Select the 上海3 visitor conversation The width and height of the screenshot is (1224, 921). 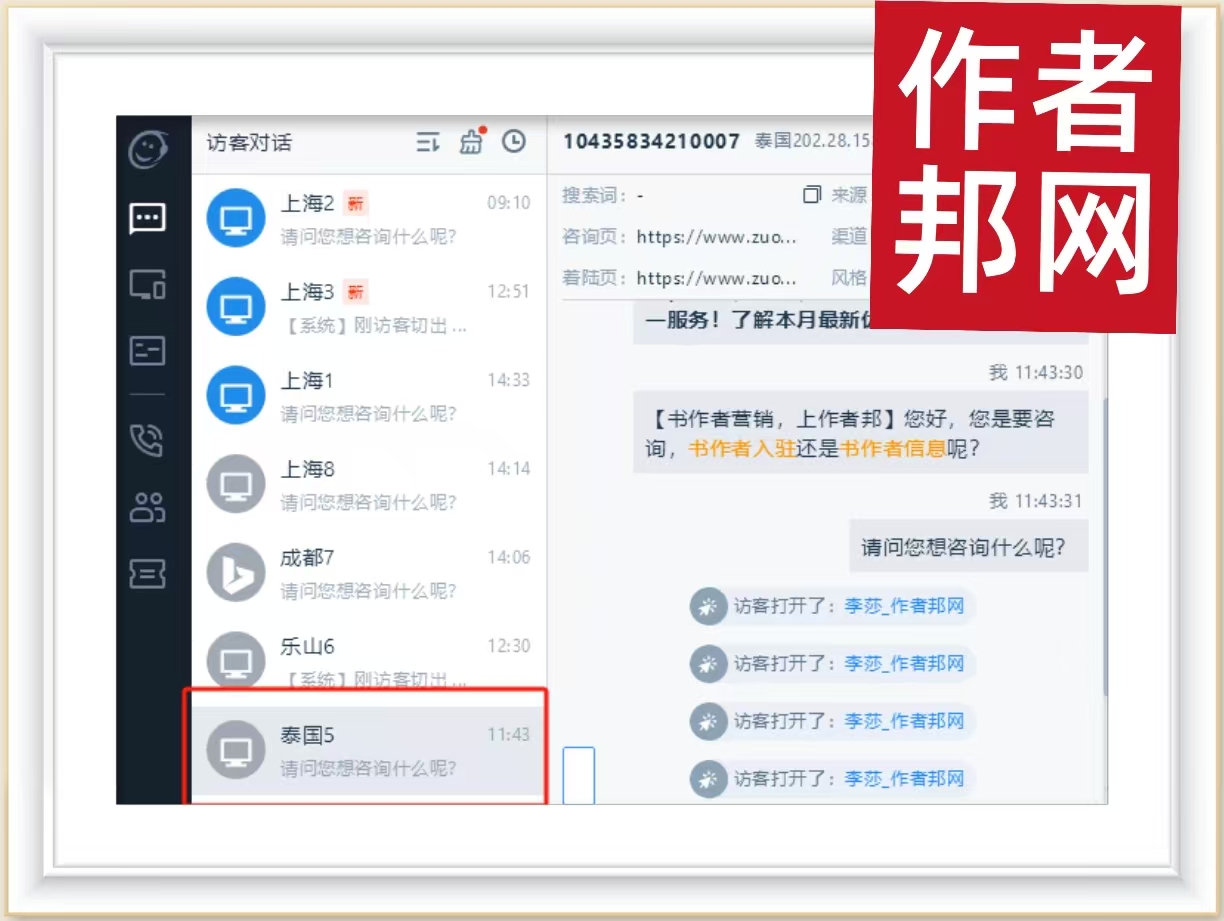click(x=368, y=307)
